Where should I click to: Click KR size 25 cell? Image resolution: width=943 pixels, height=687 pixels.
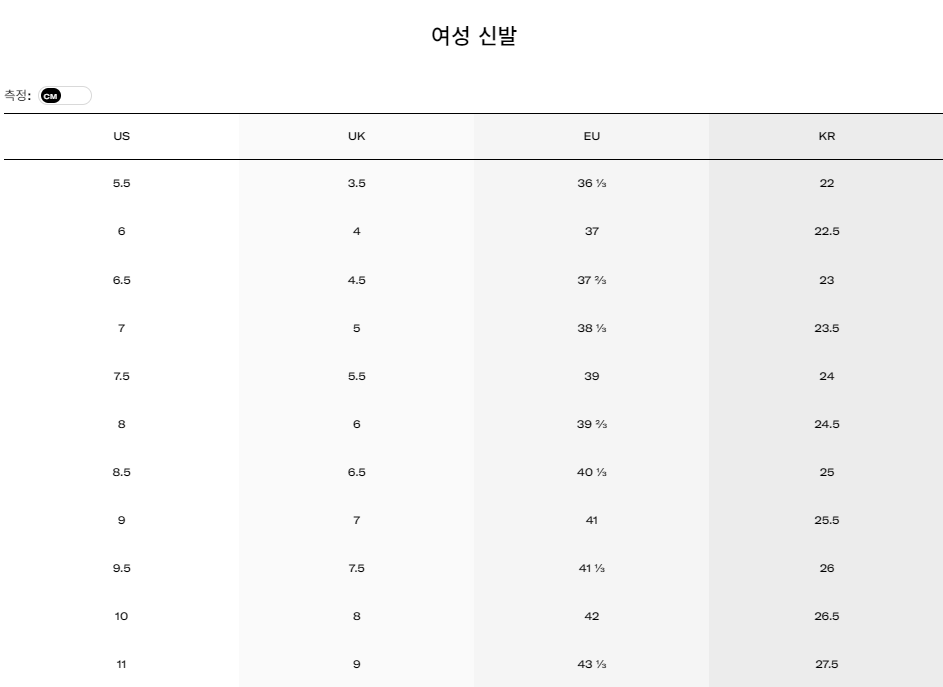[x=826, y=472]
